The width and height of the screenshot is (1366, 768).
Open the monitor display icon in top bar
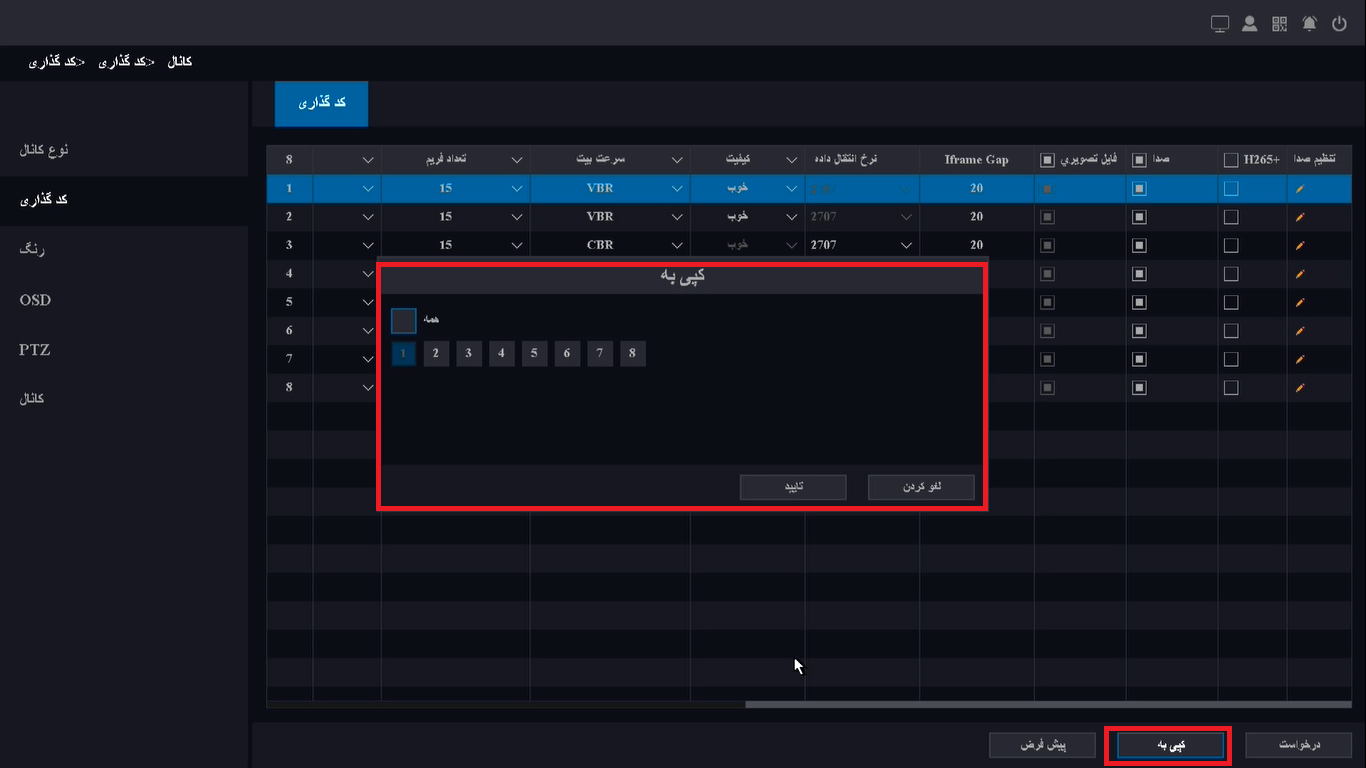click(1220, 24)
